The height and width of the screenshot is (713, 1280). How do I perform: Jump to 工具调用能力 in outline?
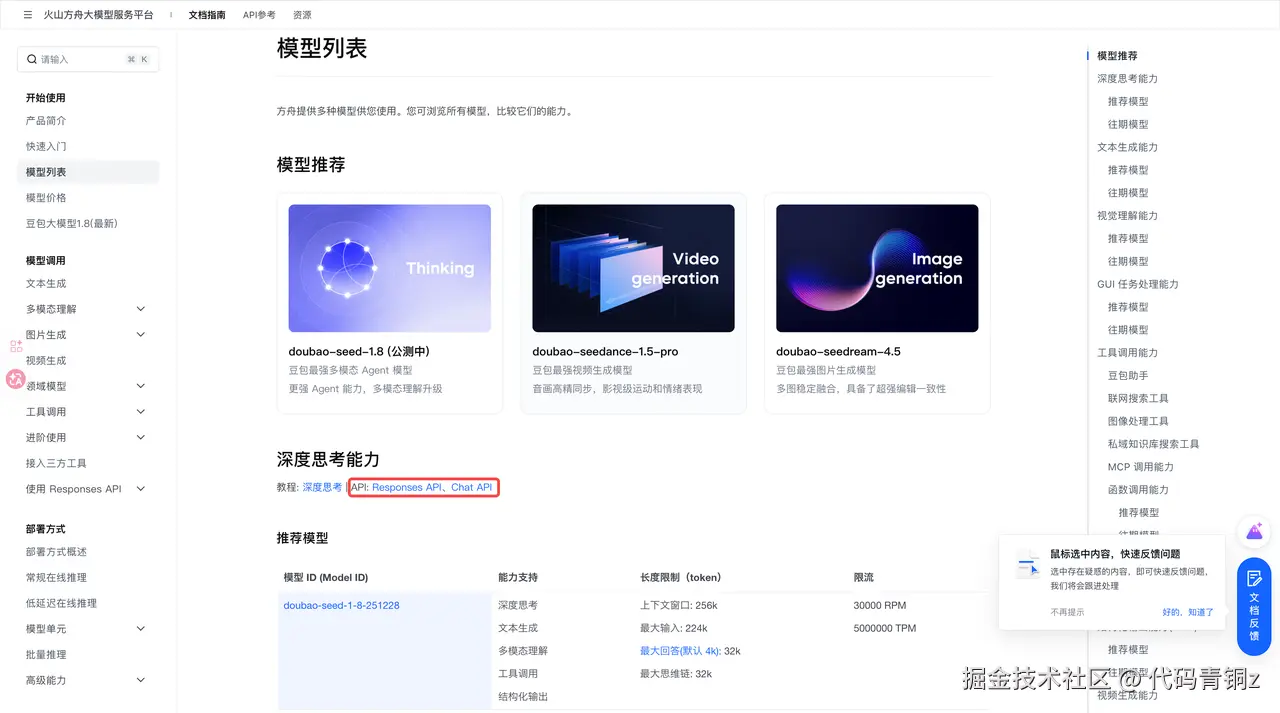click(1127, 353)
